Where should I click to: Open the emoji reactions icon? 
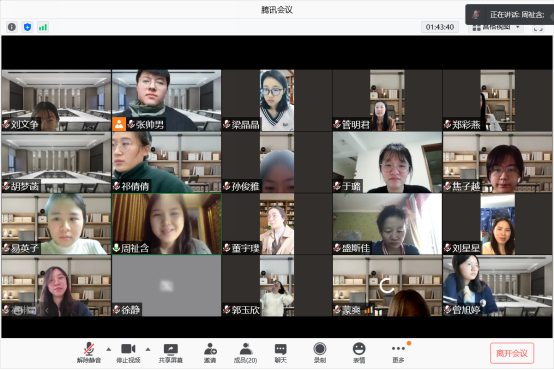359,353
